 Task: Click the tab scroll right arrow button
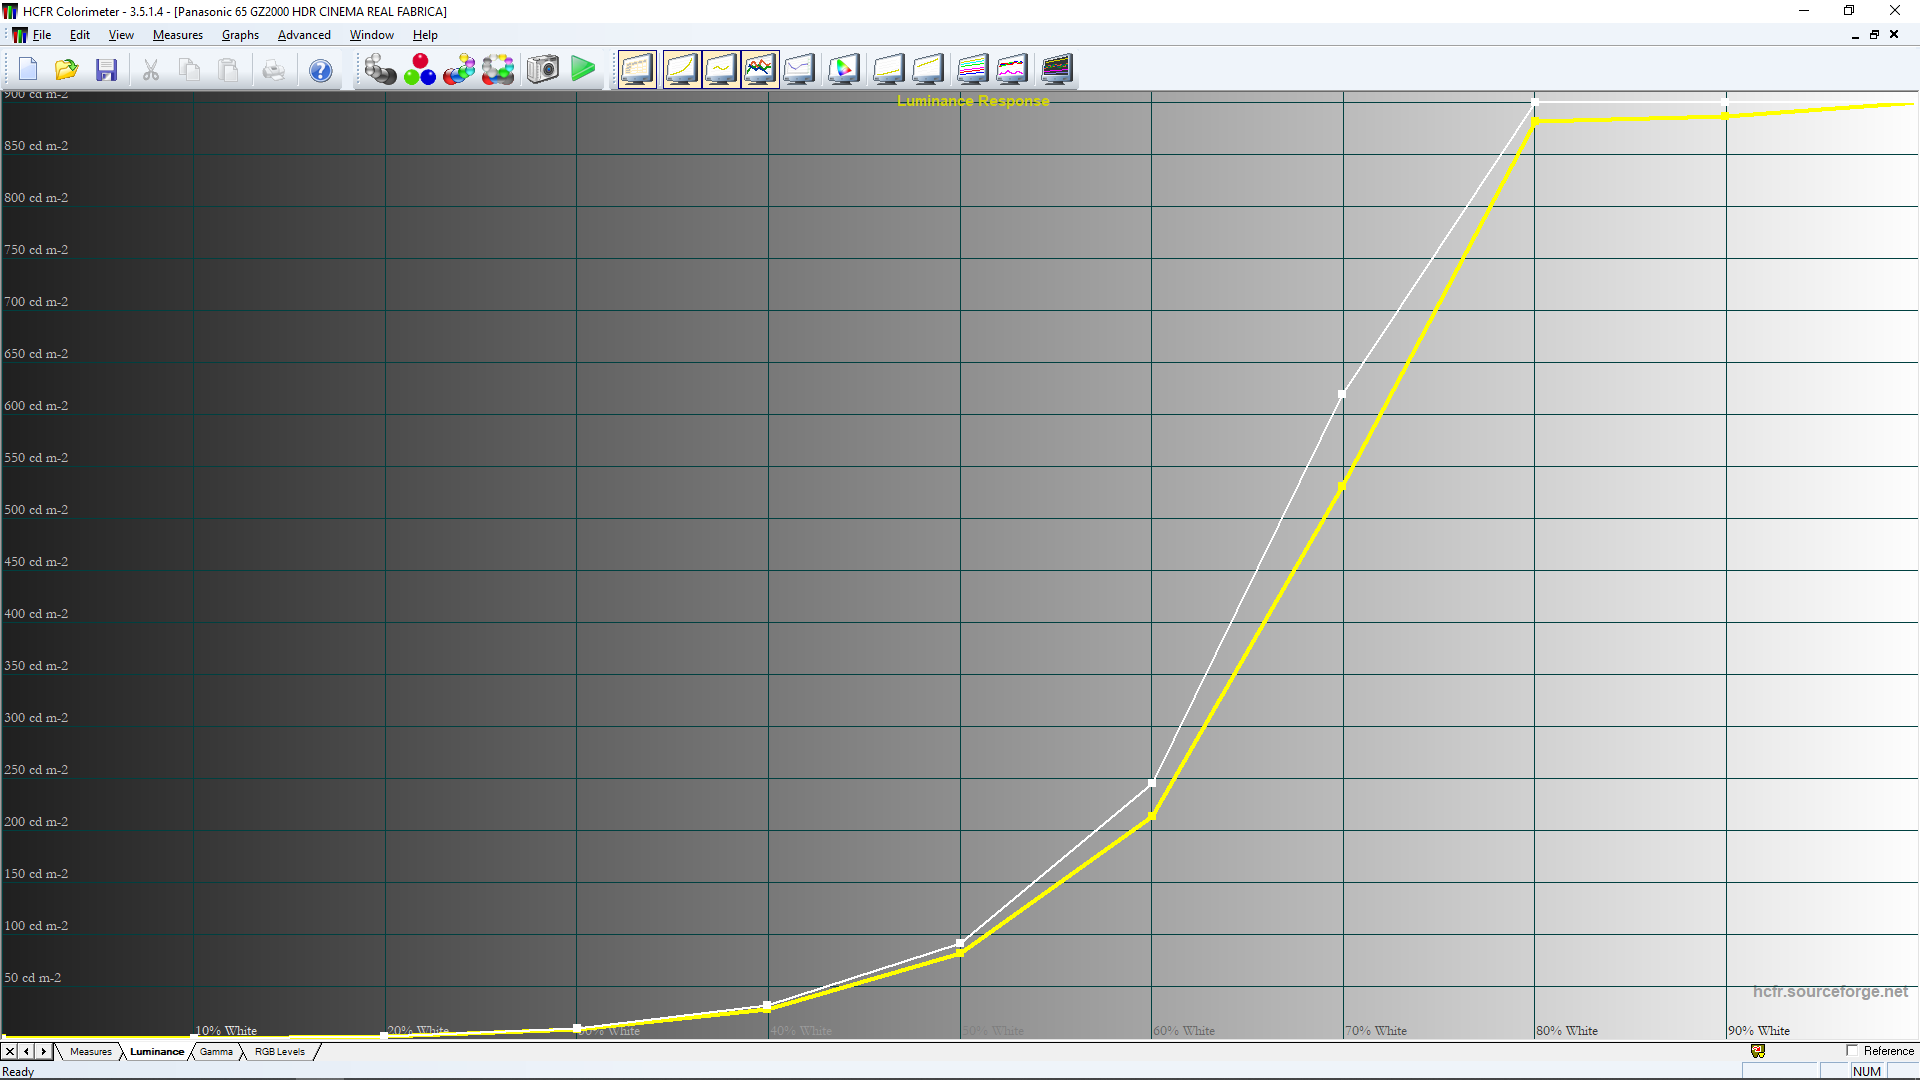click(43, 1052)
